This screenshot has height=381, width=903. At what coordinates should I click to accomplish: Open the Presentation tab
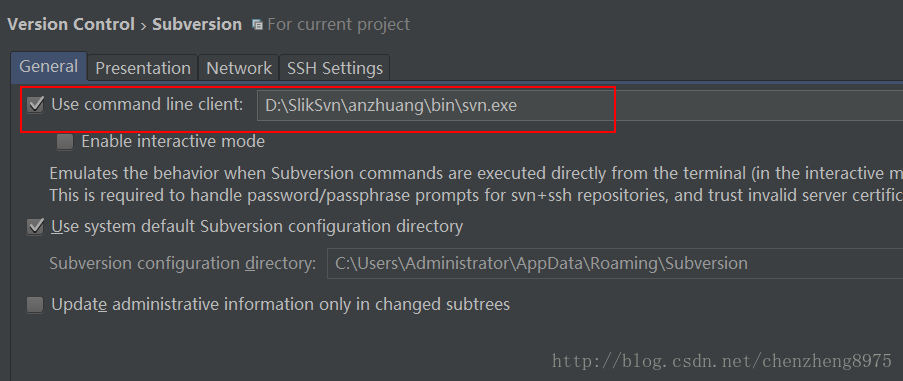click(143, 68)
